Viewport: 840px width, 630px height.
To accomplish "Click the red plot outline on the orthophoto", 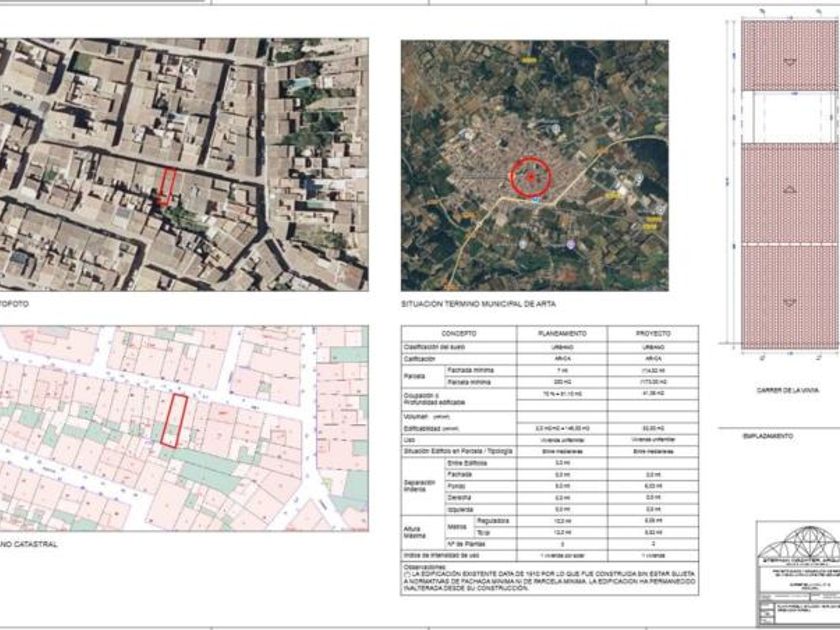I will pos(168,186).
